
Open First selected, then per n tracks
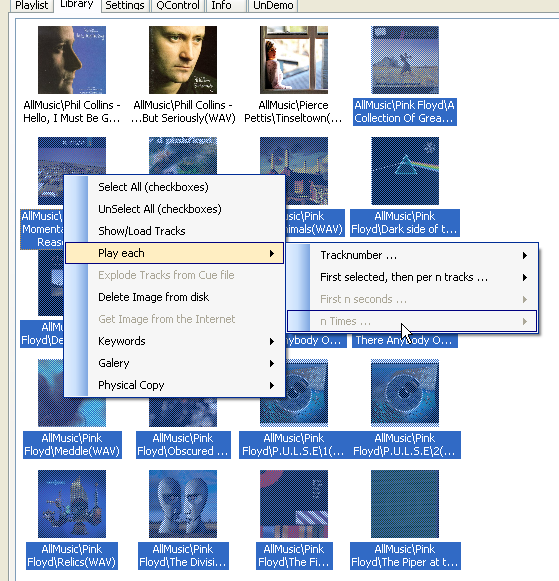point(412,277)
